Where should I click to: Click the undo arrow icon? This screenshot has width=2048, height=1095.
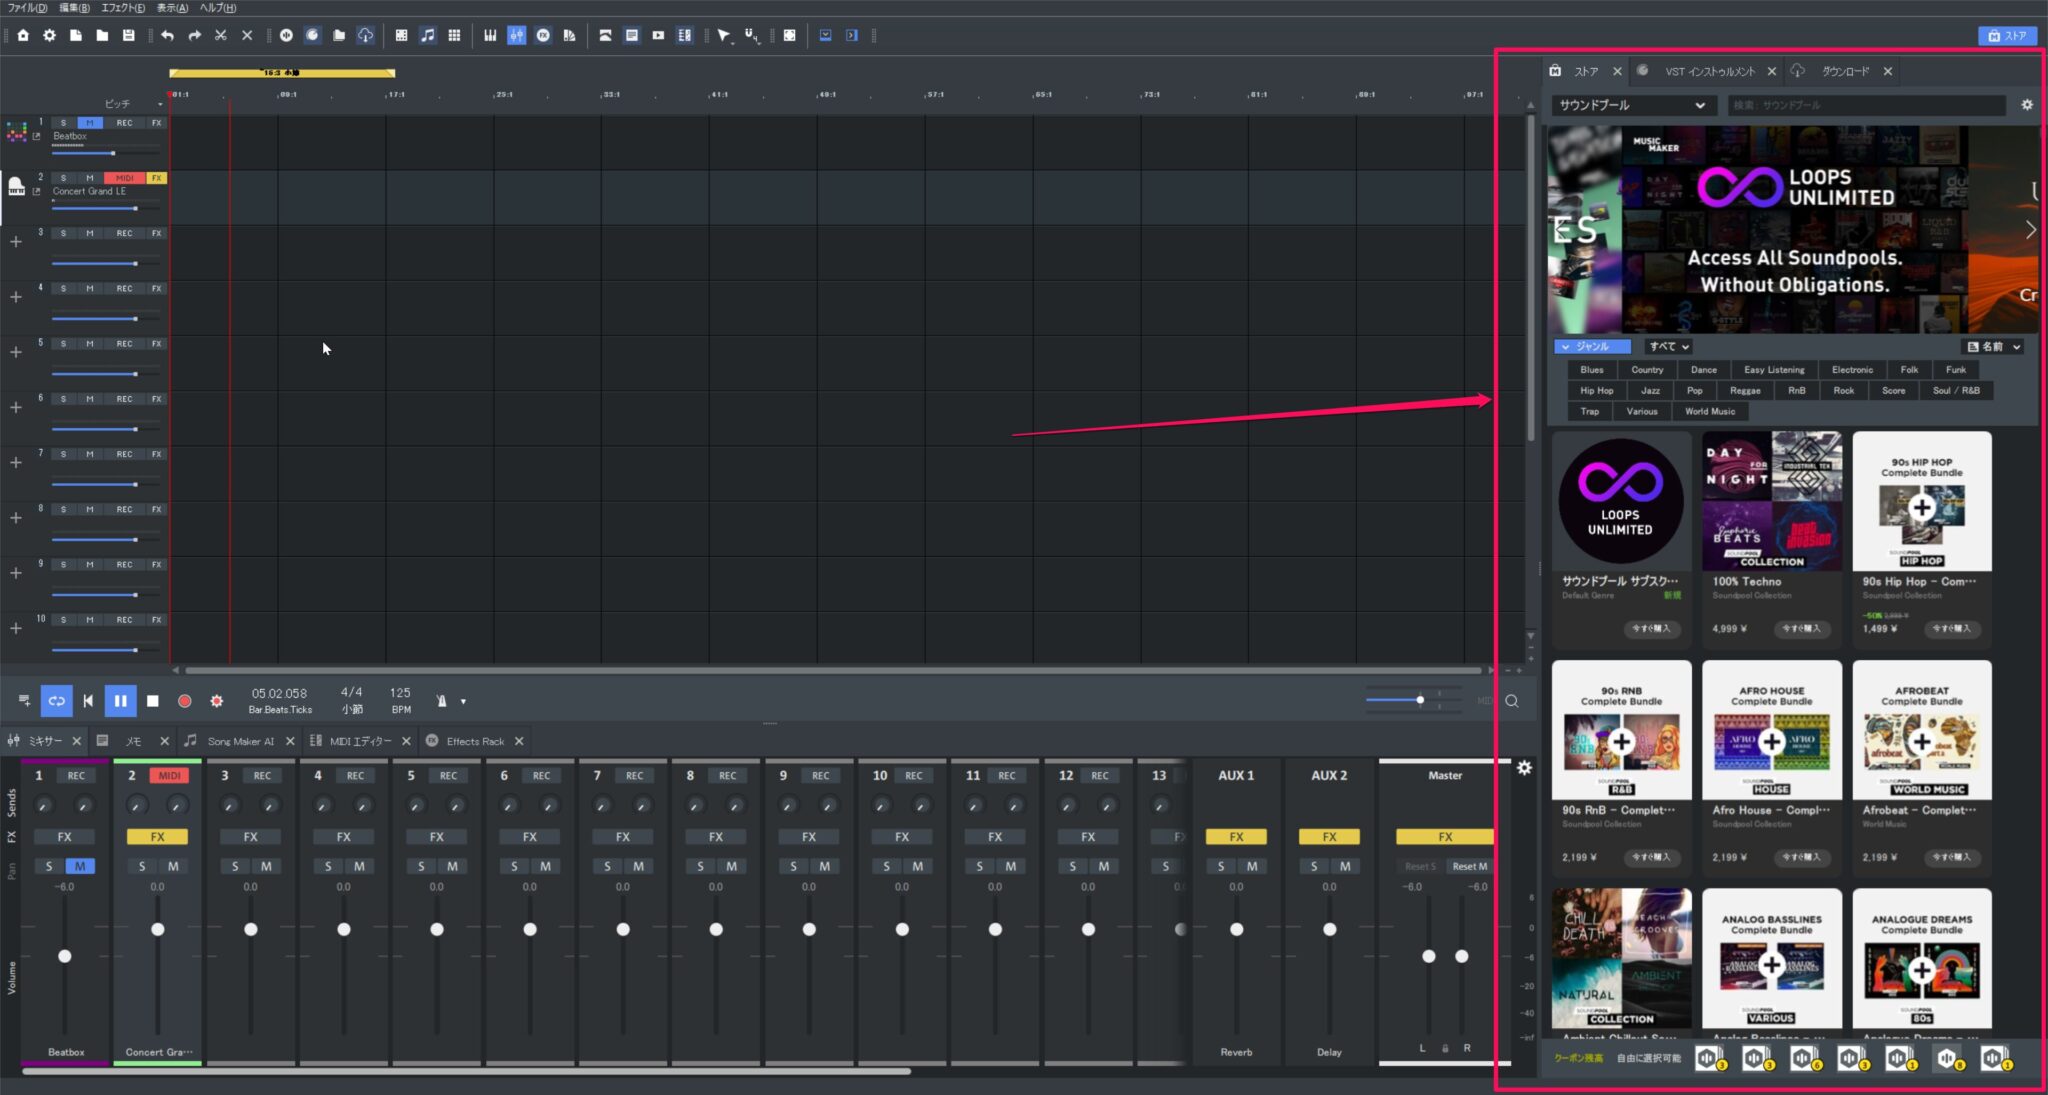point(168,35)
